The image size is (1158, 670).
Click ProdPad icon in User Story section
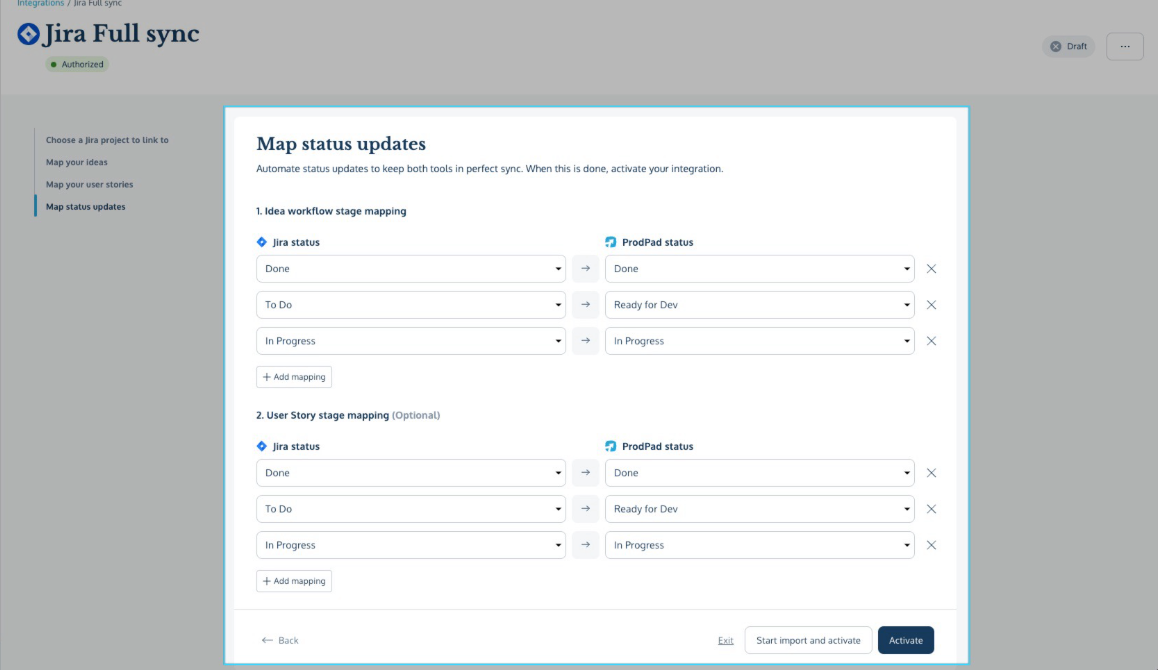tap(611, 446)
